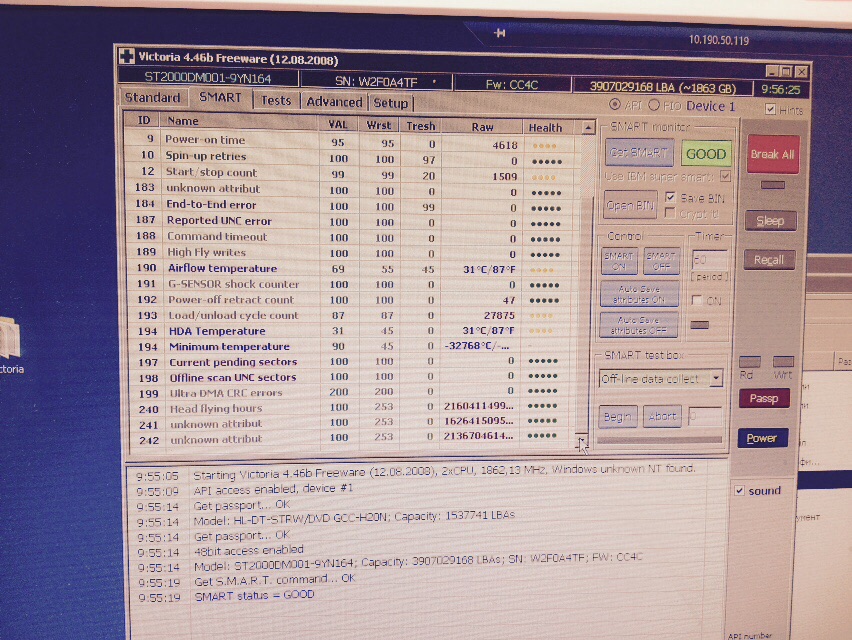Select the API access radio button
Screen dimensions: 852x640
(615, 104)
